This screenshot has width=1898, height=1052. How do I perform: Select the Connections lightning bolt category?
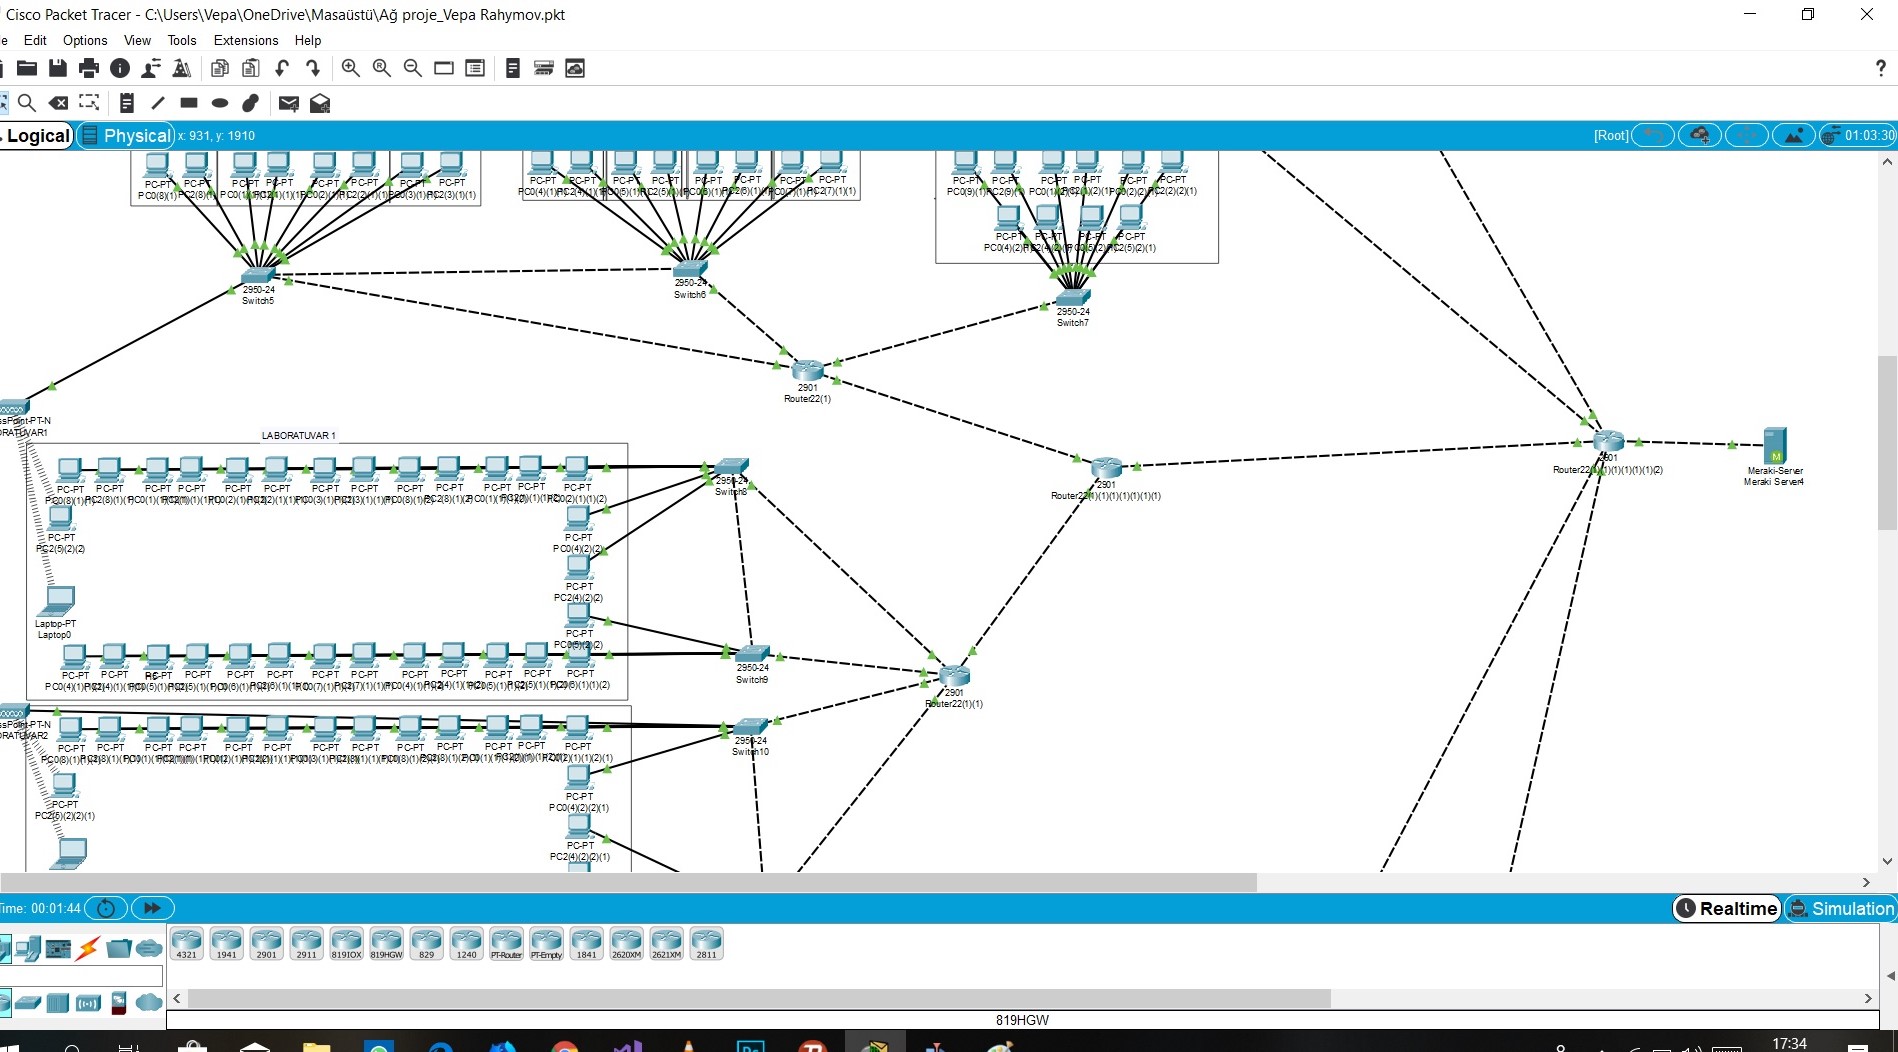[88, 948]
